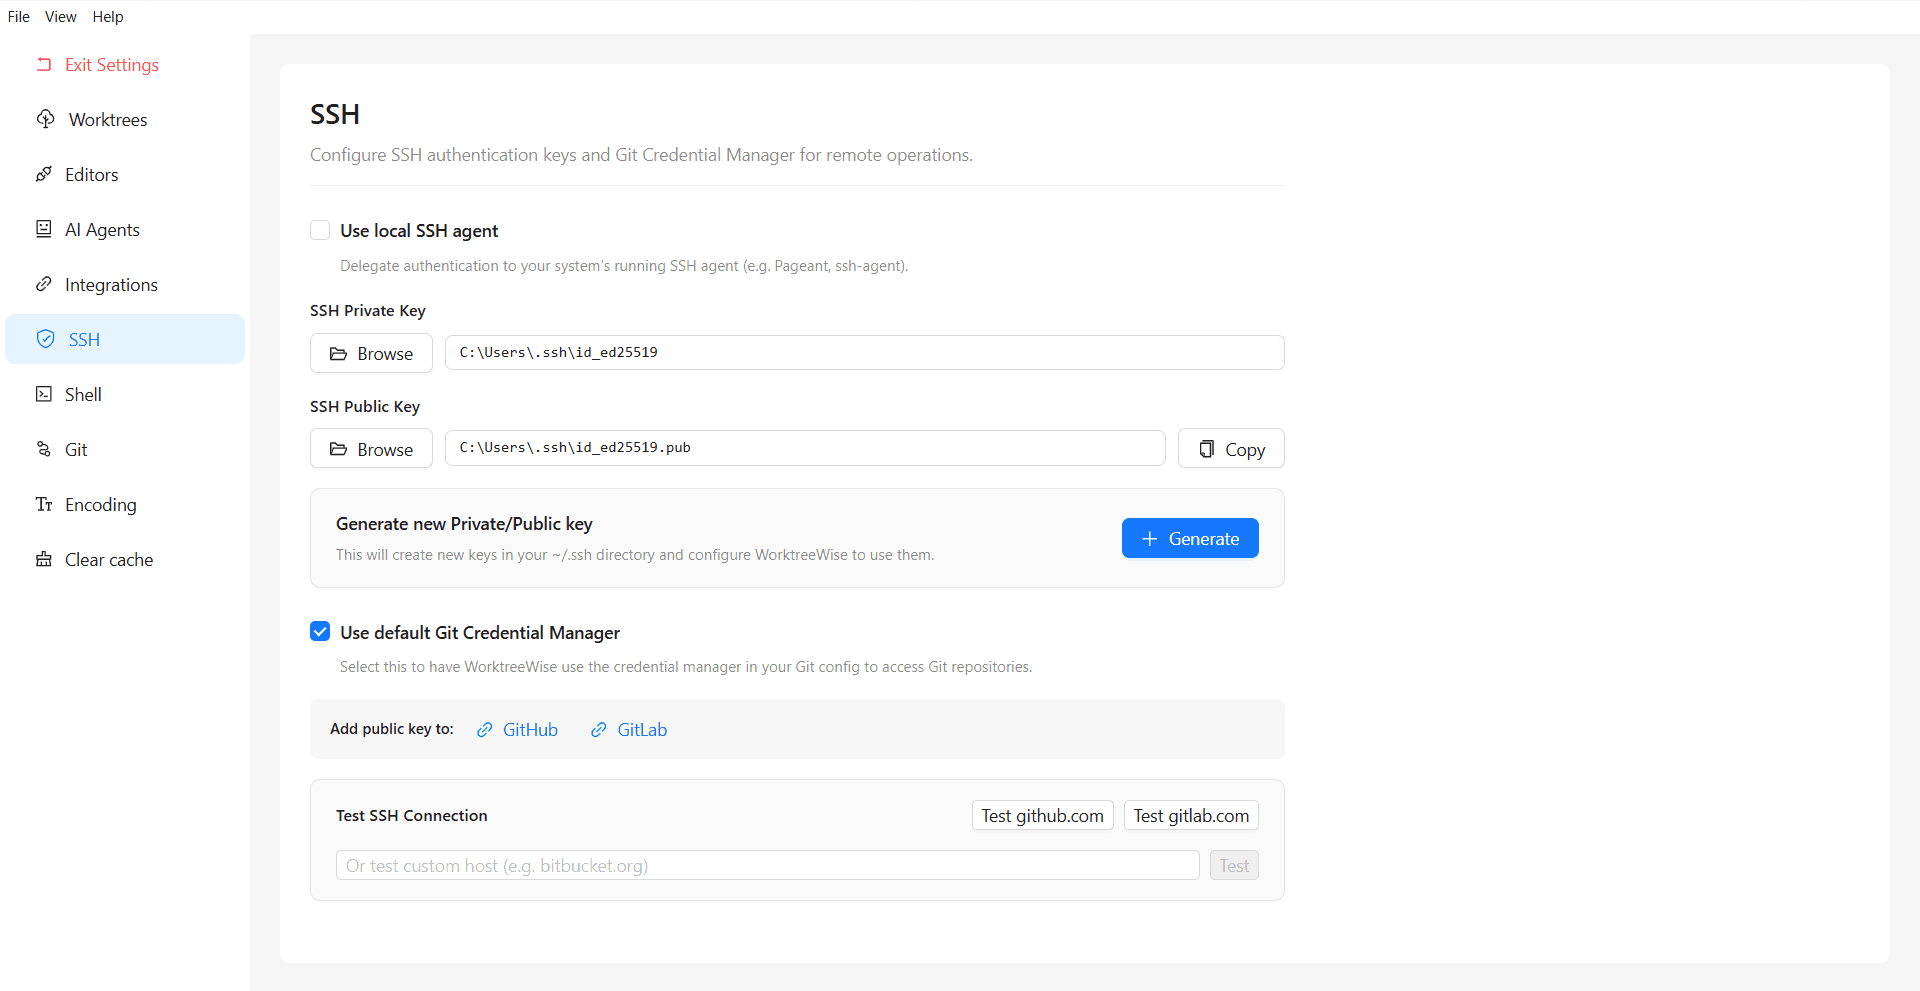This screenshot has height=991, width=1920.
Task: Open the Help menu
Action: [108, 17]
